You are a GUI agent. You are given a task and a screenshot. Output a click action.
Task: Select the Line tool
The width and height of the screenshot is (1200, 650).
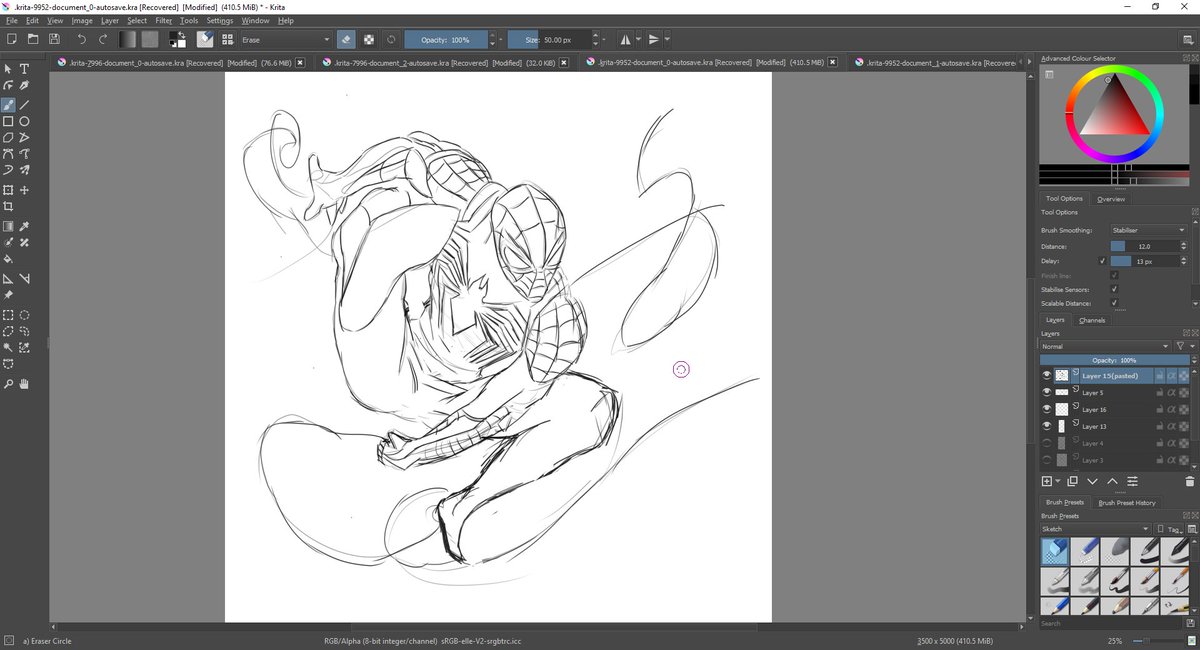coord(24,104)
